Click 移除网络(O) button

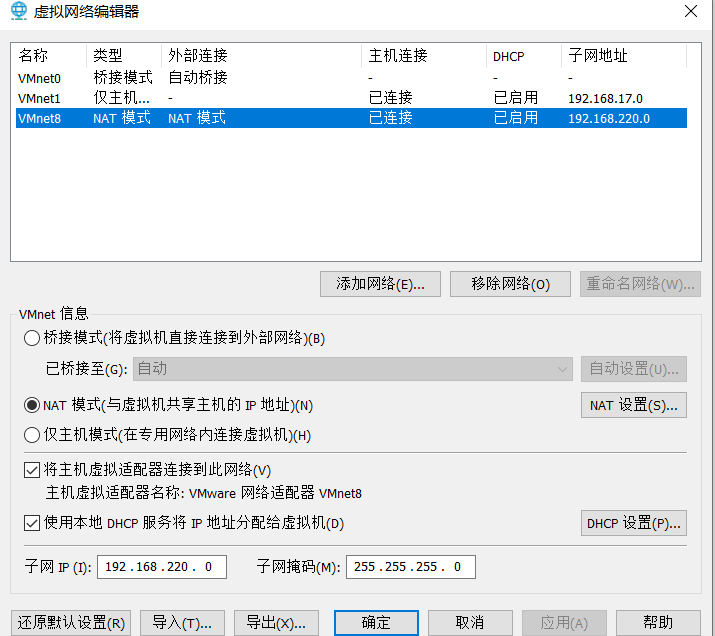click(510, 284)
